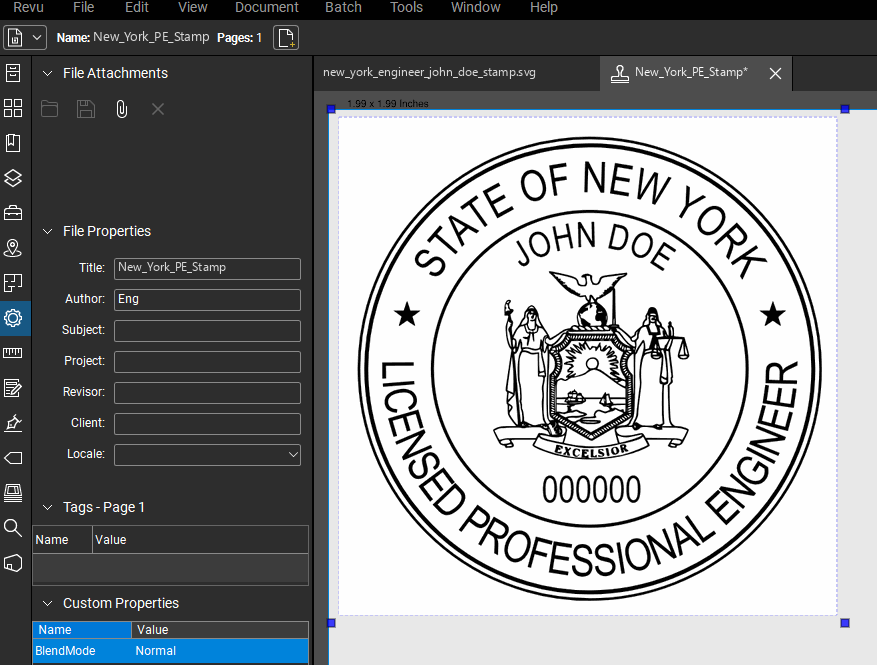
Task: Open the Tools menu
Action: (x=406, y=7)
